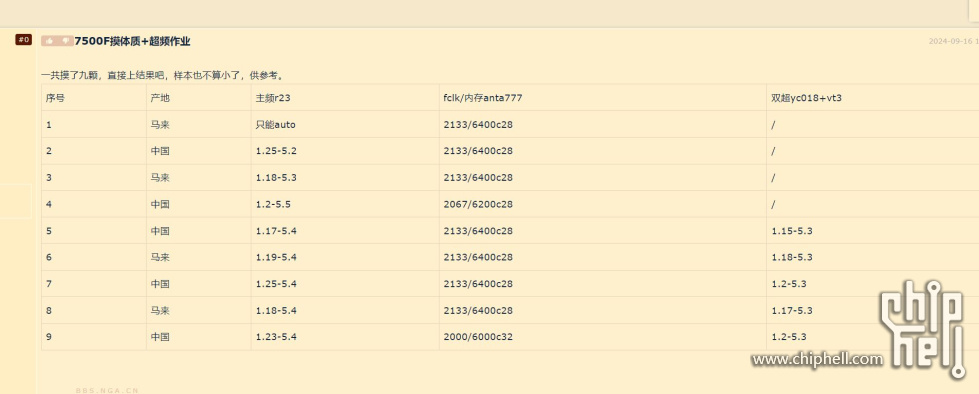The height and width of the screenshot is (394, 979).
Task: Select the 双超yc018+vt3 column header
Action: click(873, 98)
